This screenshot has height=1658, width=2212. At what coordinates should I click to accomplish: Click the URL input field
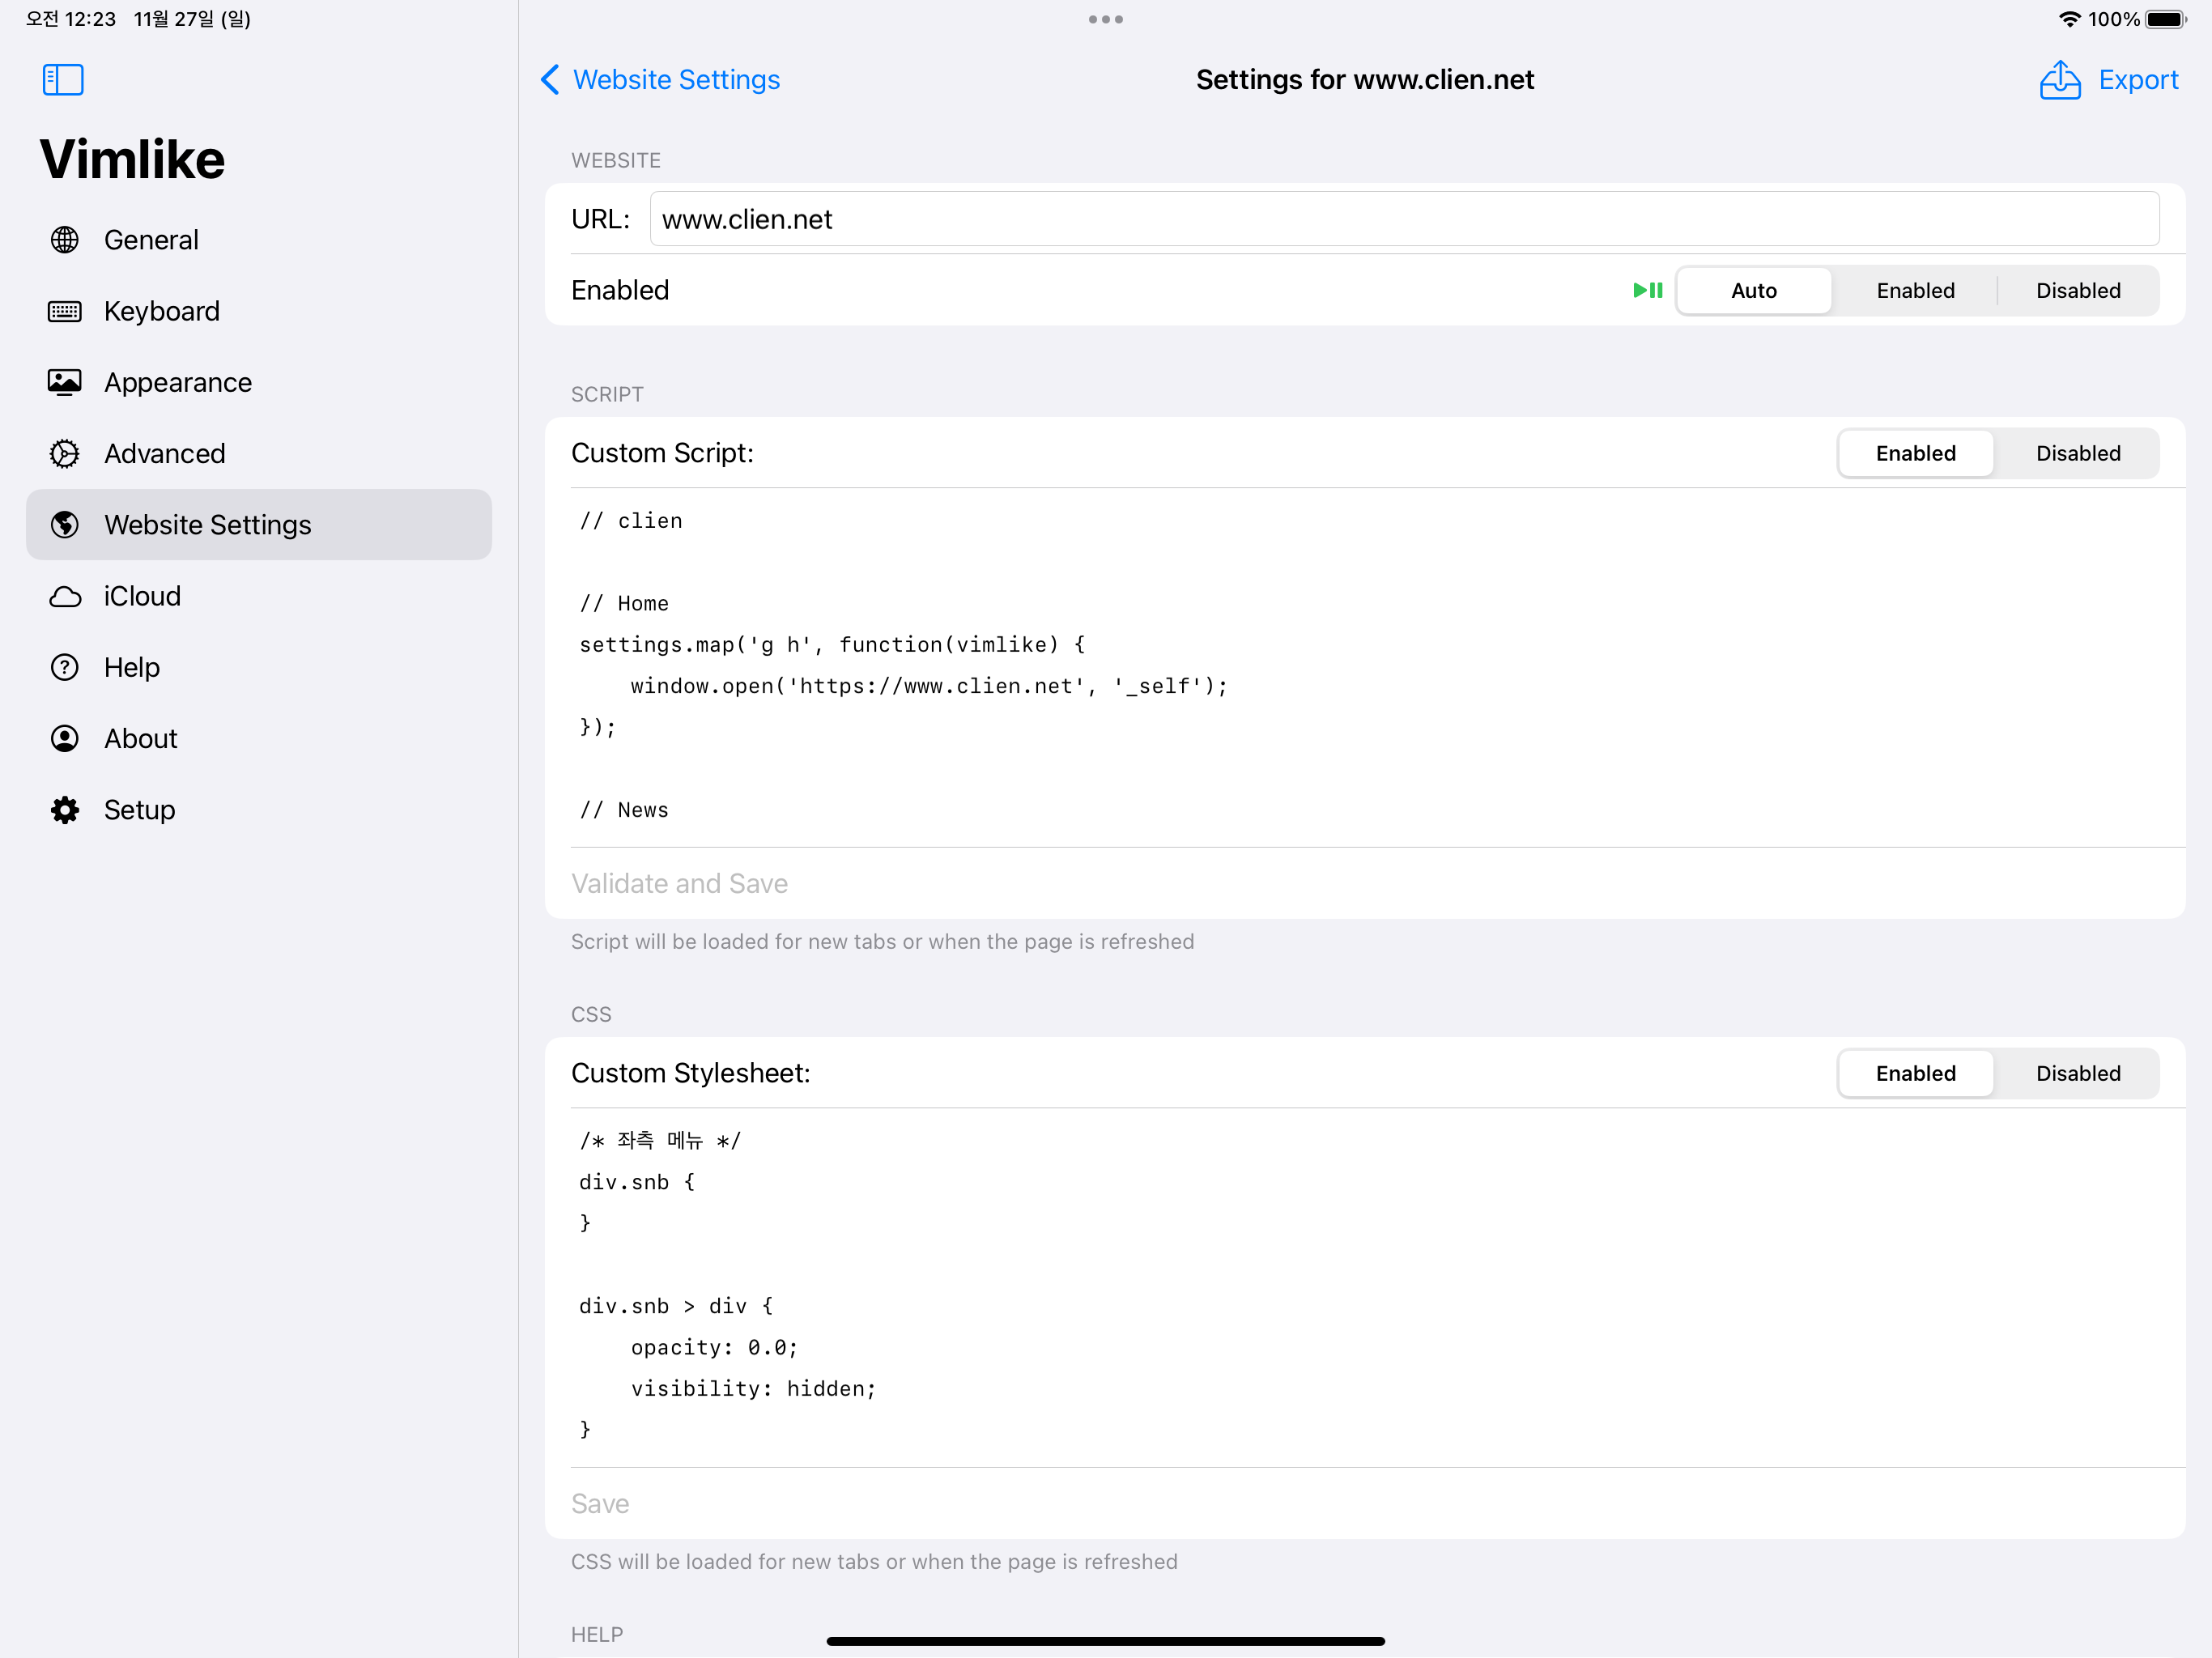pyautogui.click(x=1404, y=219)
